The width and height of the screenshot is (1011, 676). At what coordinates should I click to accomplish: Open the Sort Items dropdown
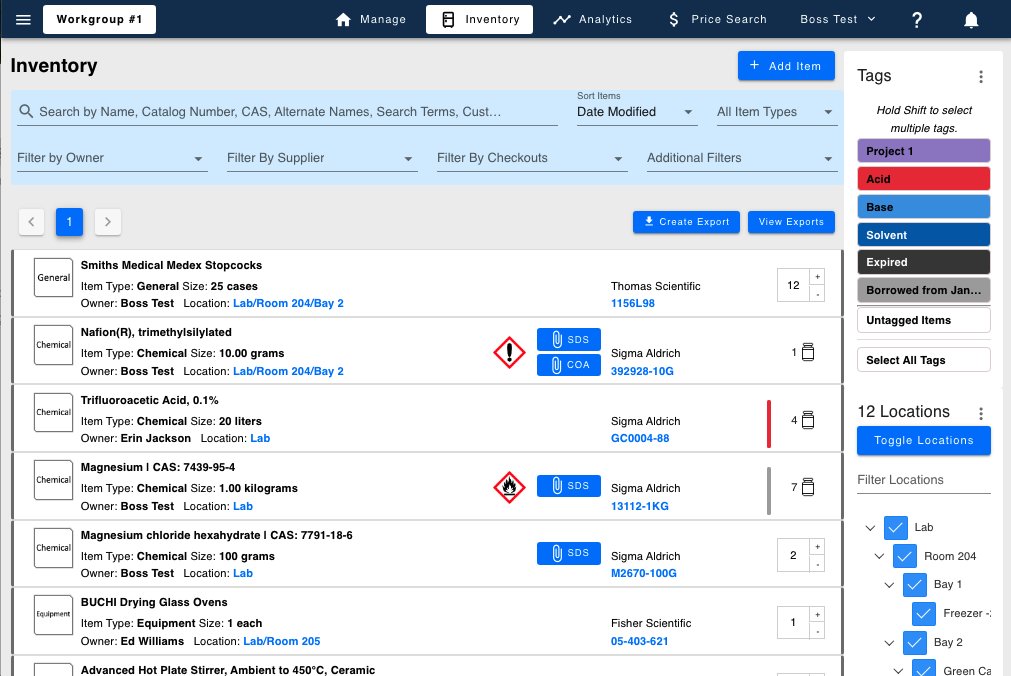pyautogui.click(x=637, y=112)
